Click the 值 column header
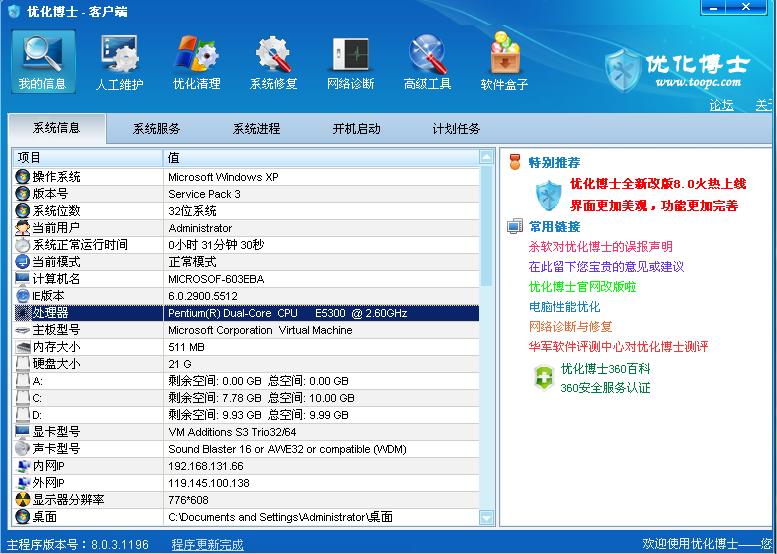 tap(321, 158)
